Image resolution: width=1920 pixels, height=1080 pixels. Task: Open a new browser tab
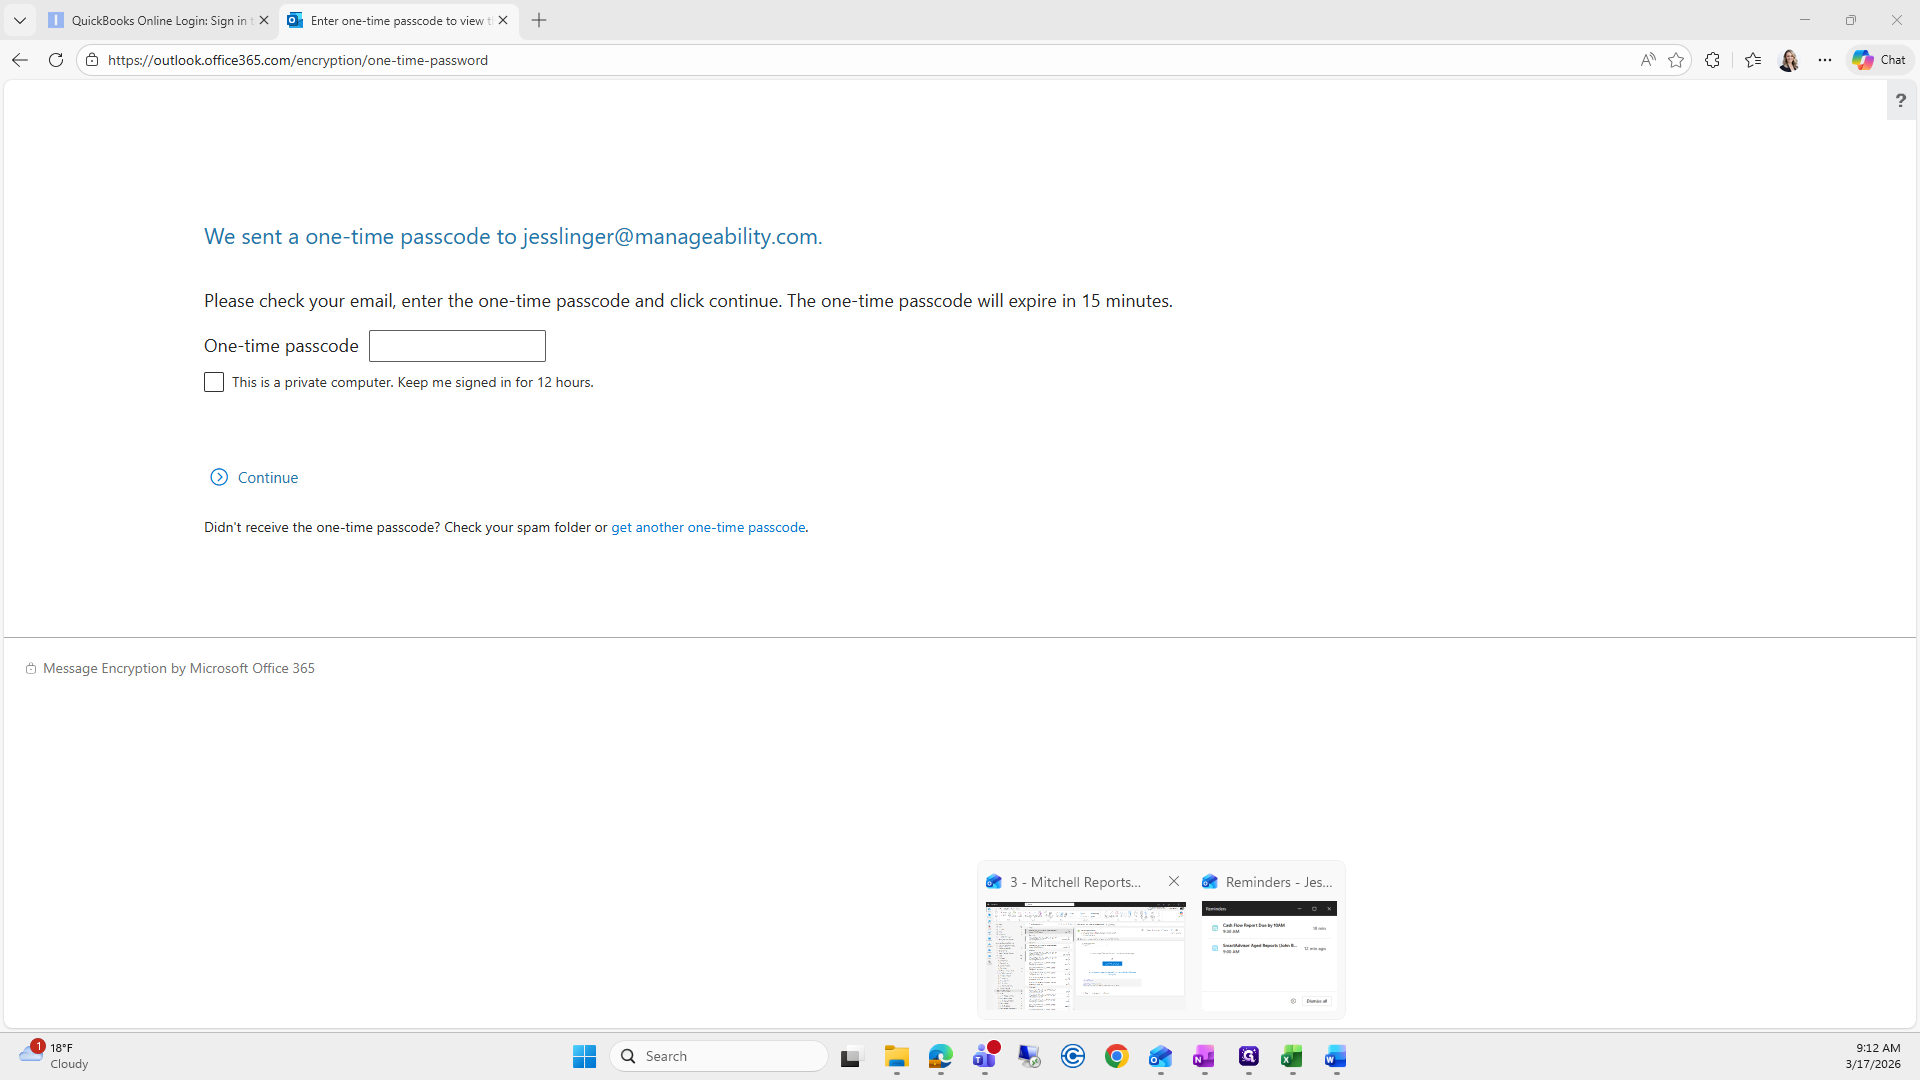coord(539,20)
